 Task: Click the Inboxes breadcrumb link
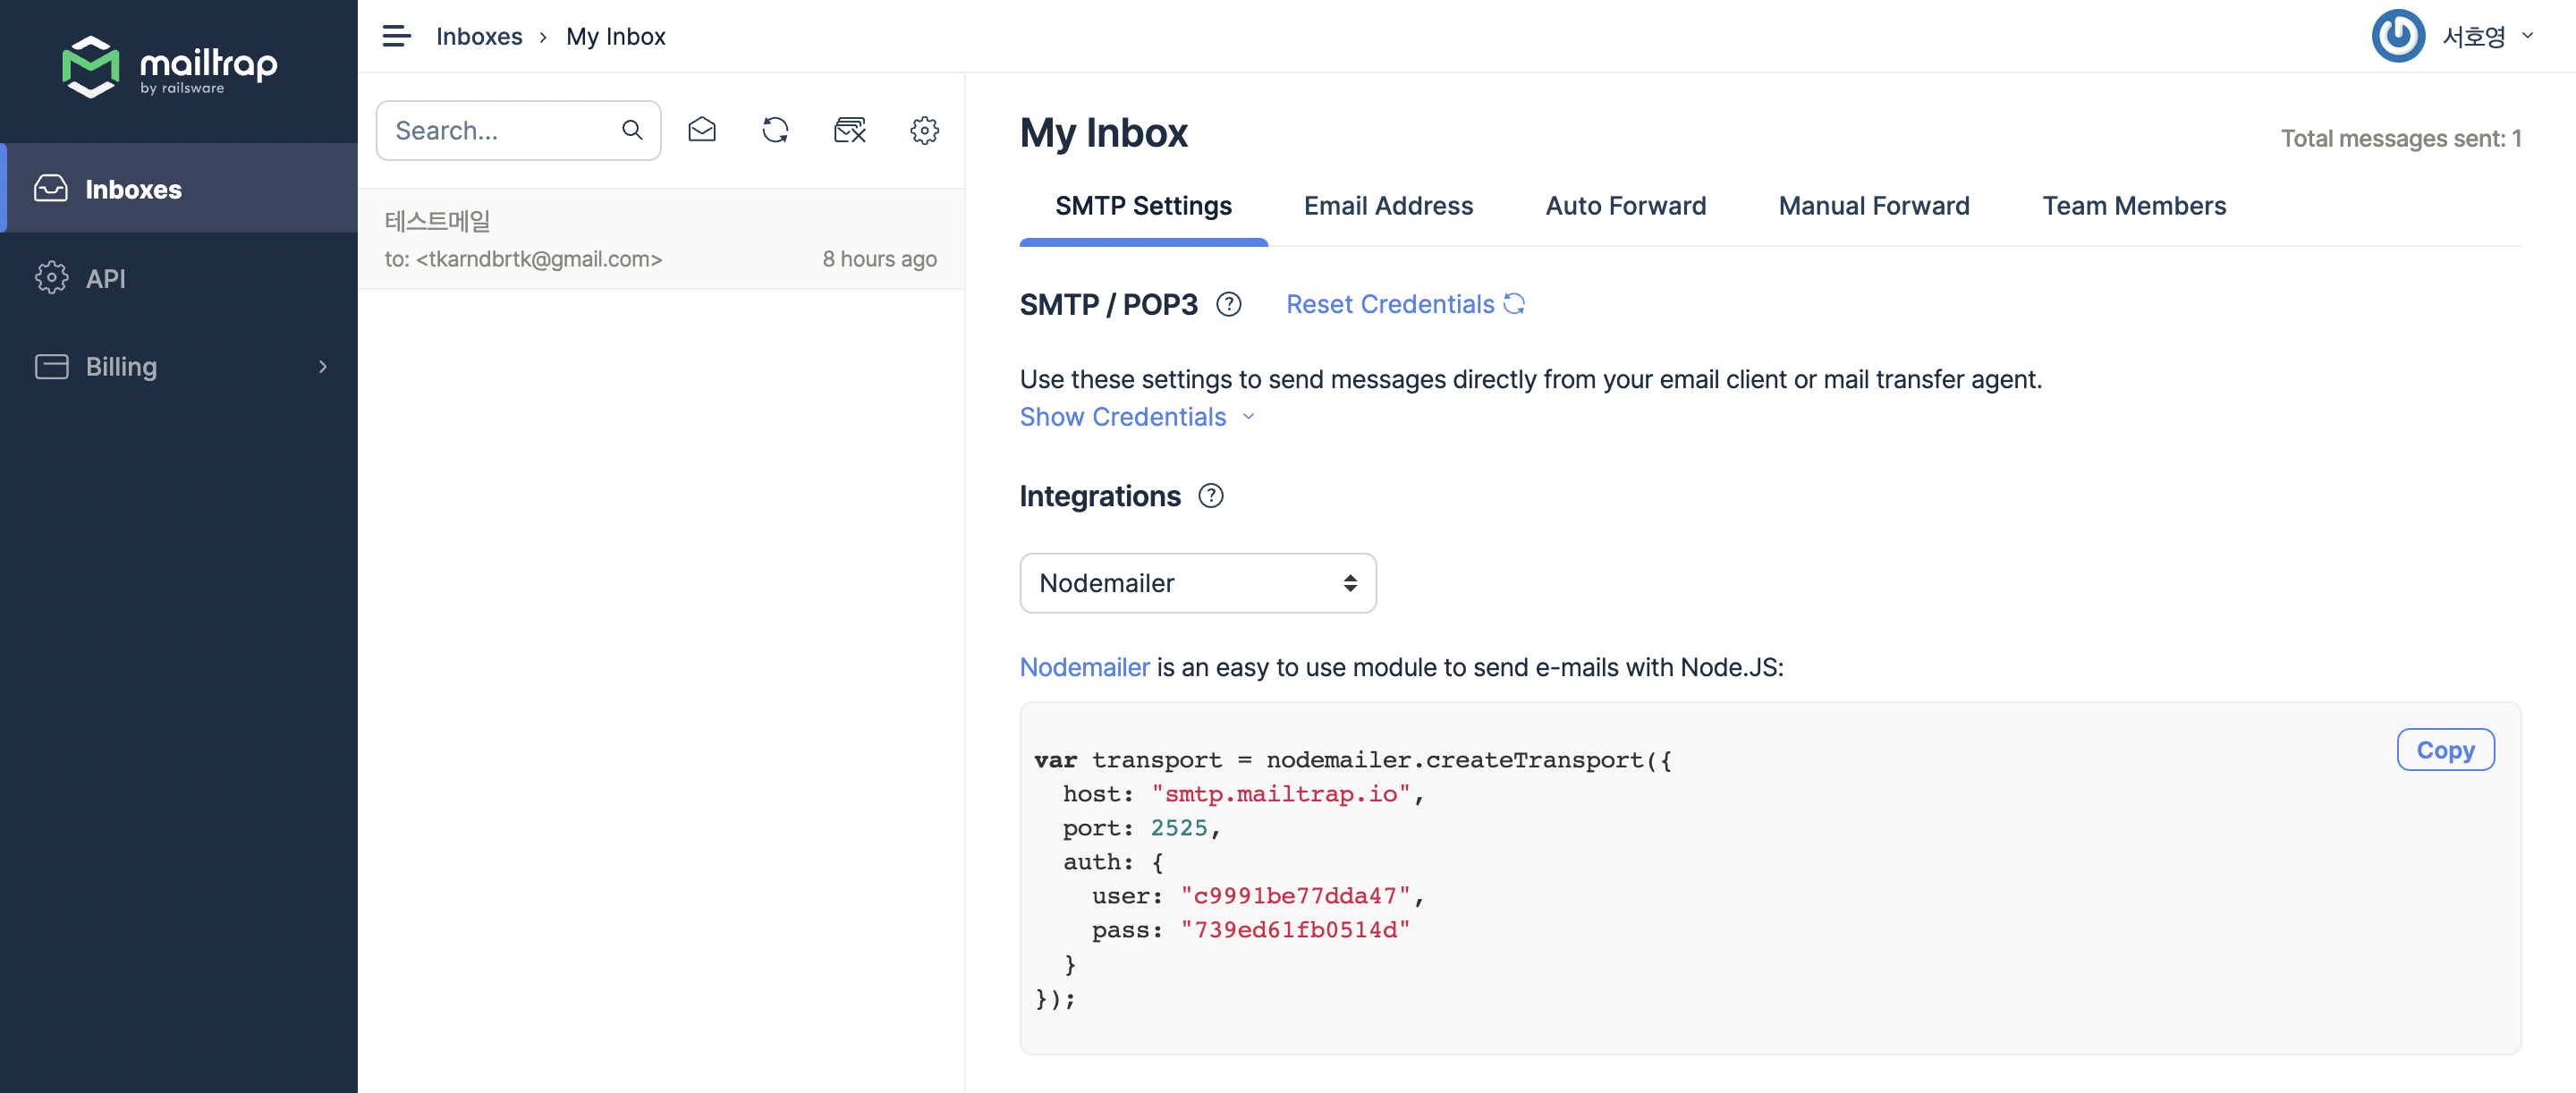[479, 36]
